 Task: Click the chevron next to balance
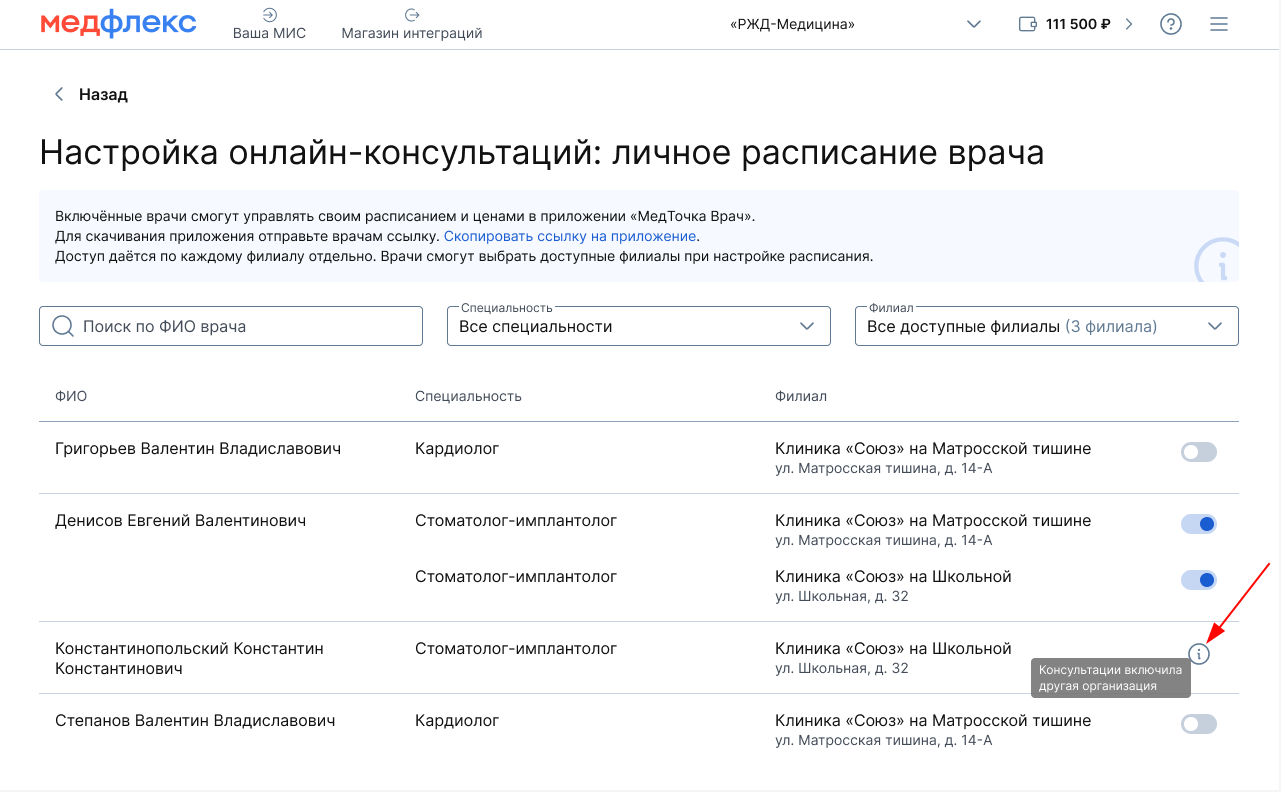pyautogui.click(x=1129, y=24)
